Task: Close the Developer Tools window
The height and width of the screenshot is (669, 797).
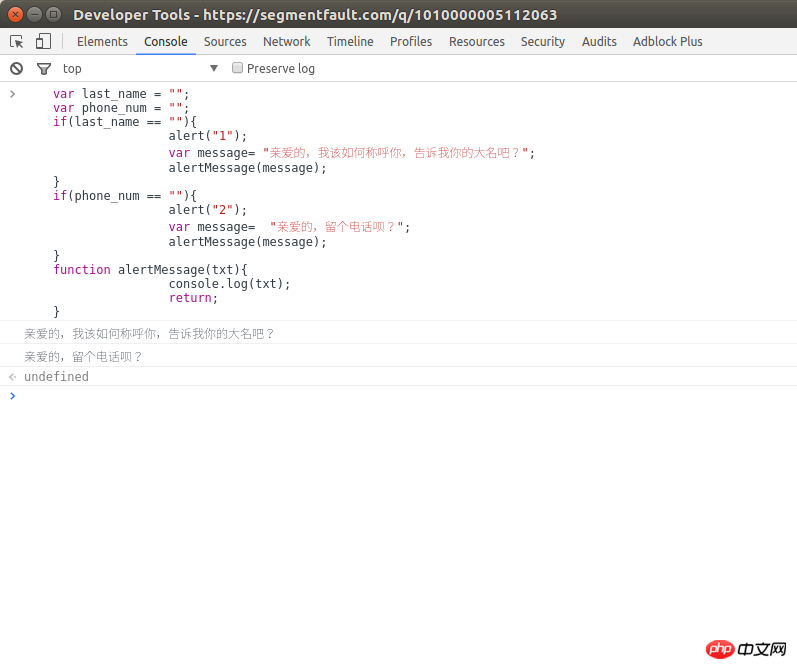Action: (x=16, y=14)
